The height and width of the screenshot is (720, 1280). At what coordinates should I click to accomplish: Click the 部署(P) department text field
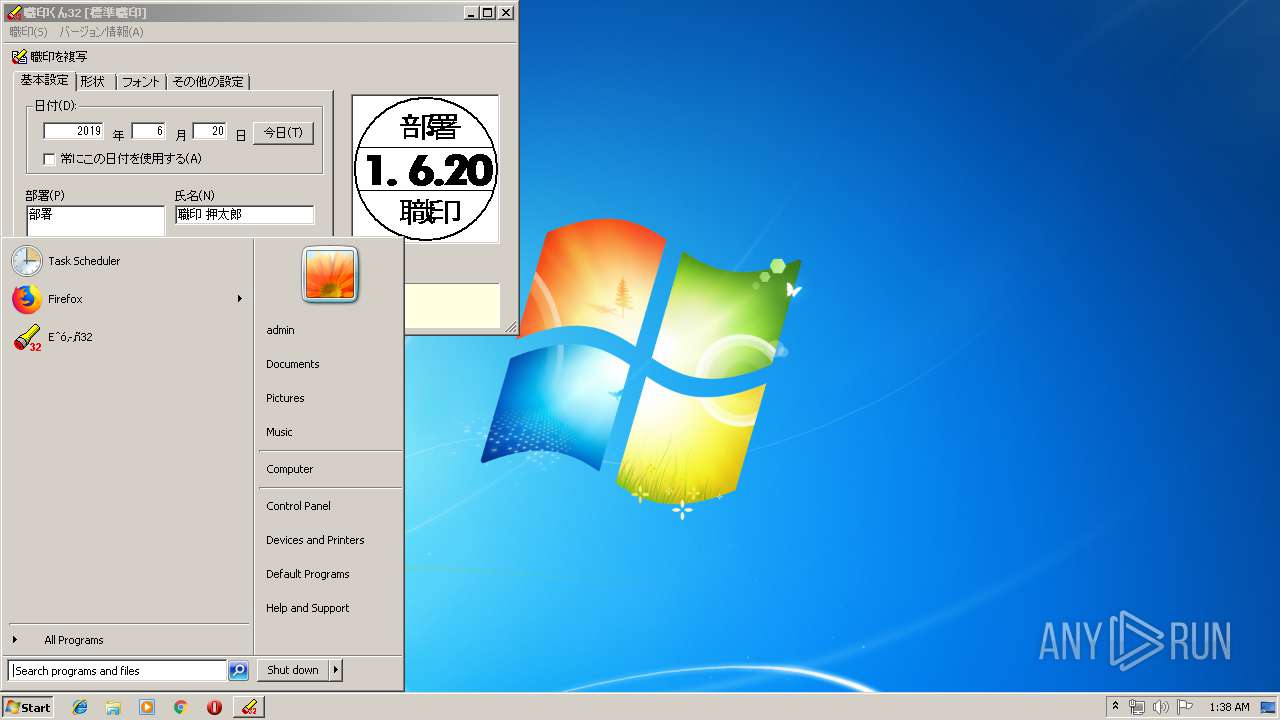(95, 221)
